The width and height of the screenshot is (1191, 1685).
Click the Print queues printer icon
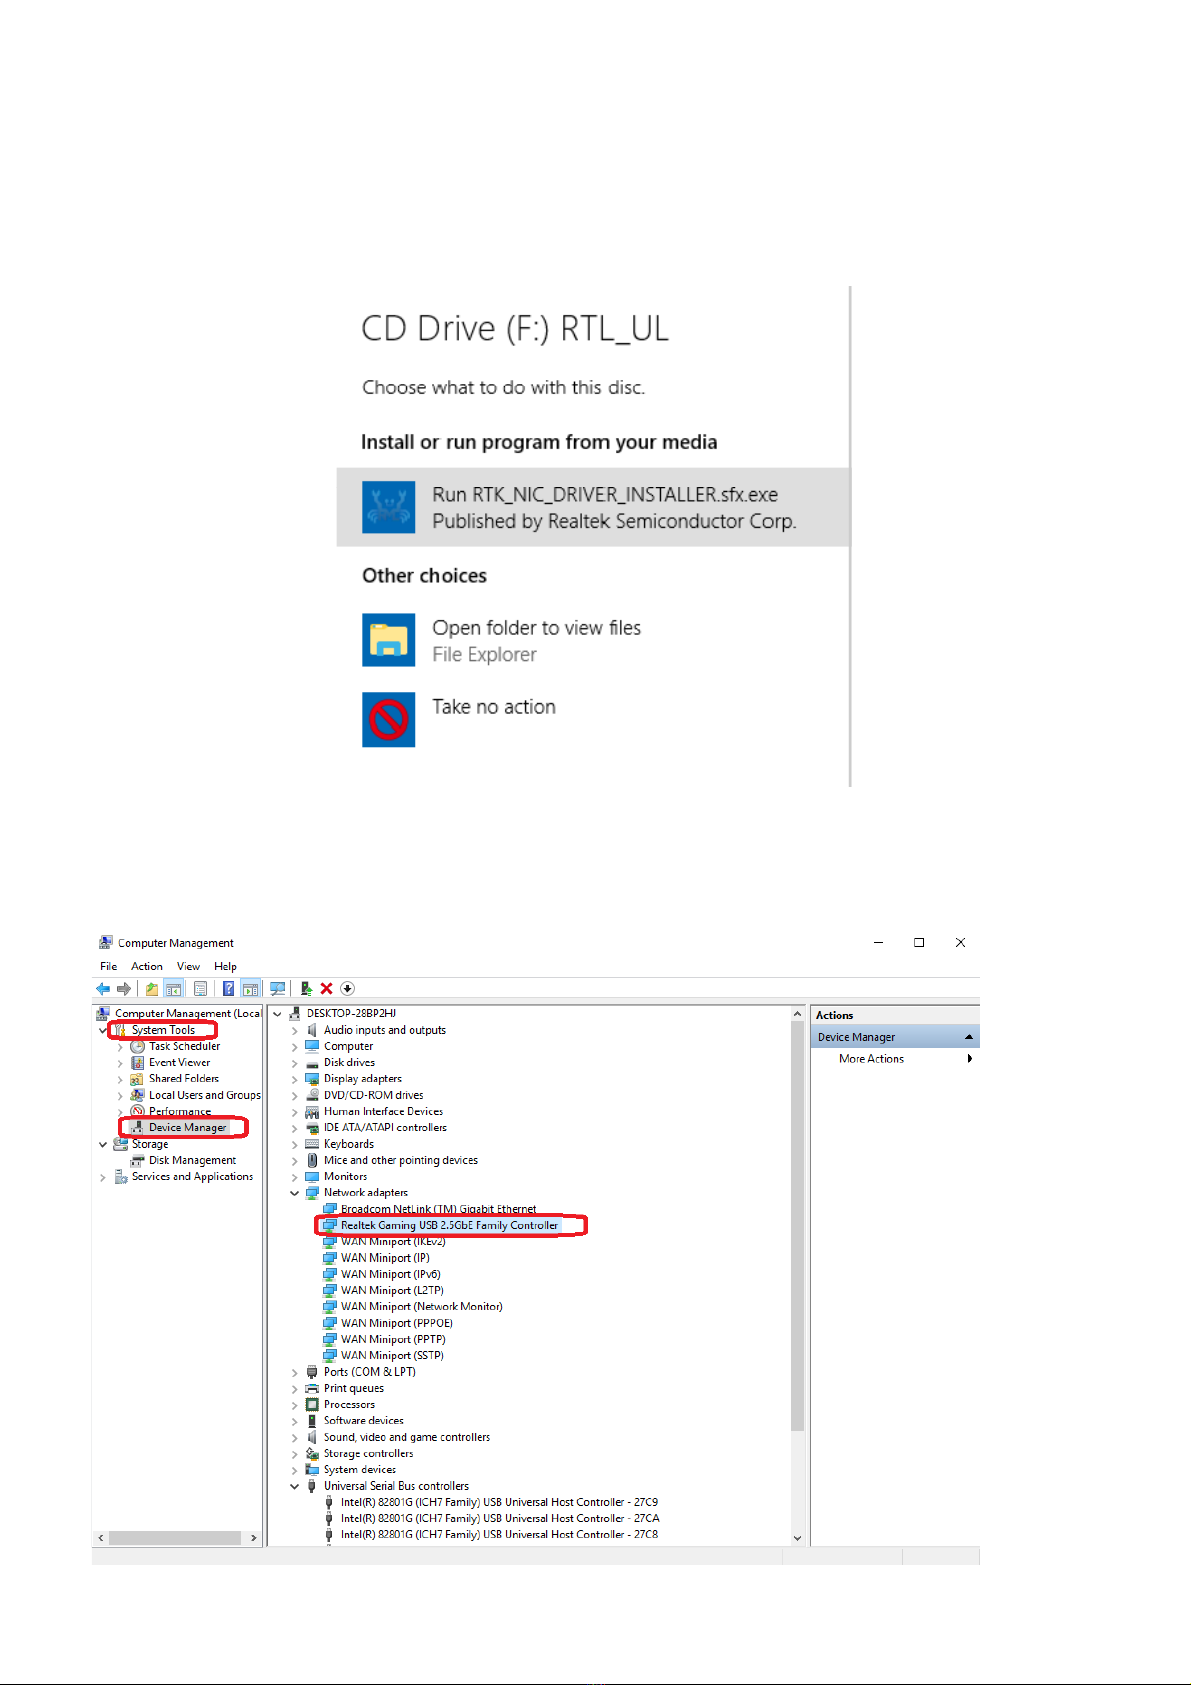[312, 1388]
